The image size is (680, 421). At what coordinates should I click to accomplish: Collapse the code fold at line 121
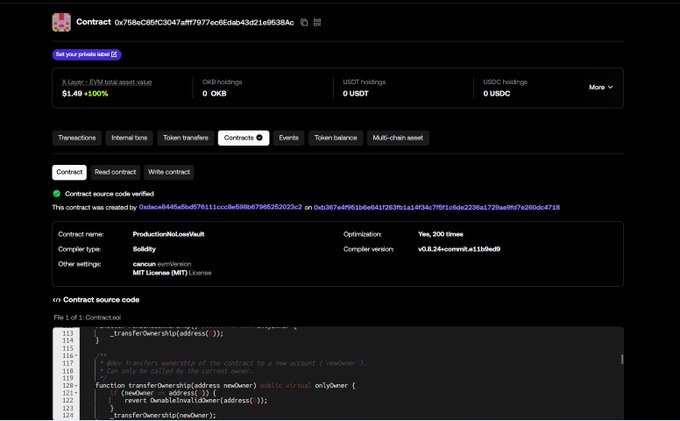pyautogui.click(x=76, y=393)
